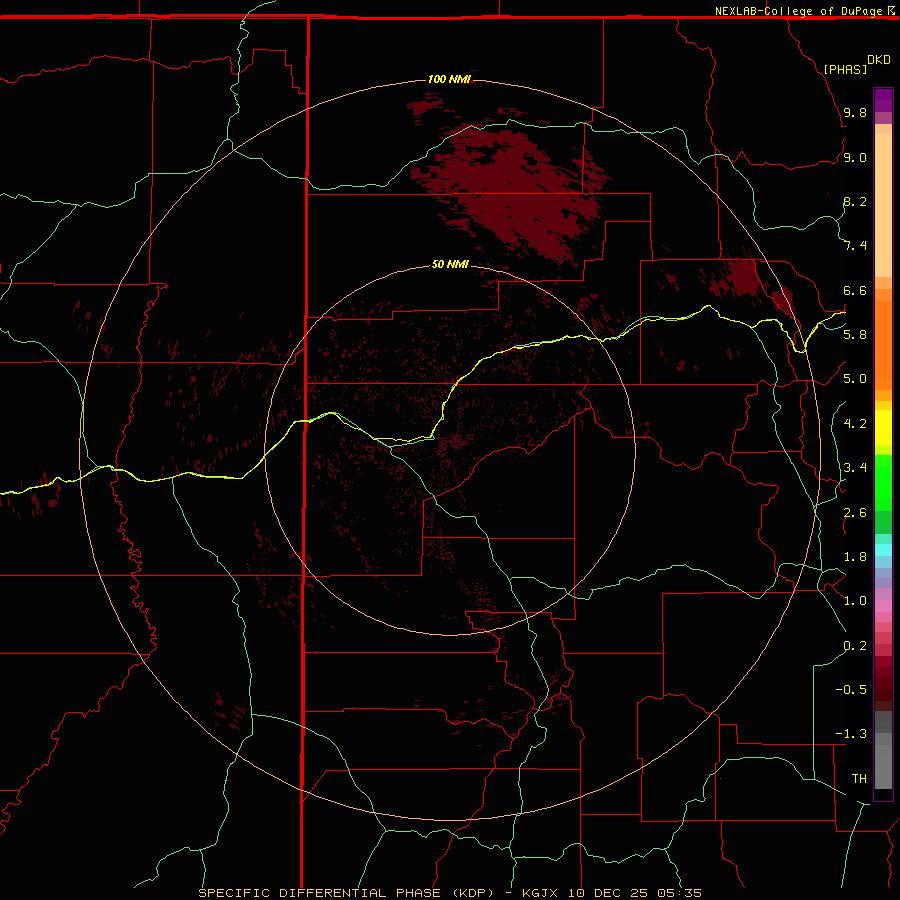Viewport: 900px width, 900px height.
Task: Click the 3.4 scale value
Action: (855, 468)
